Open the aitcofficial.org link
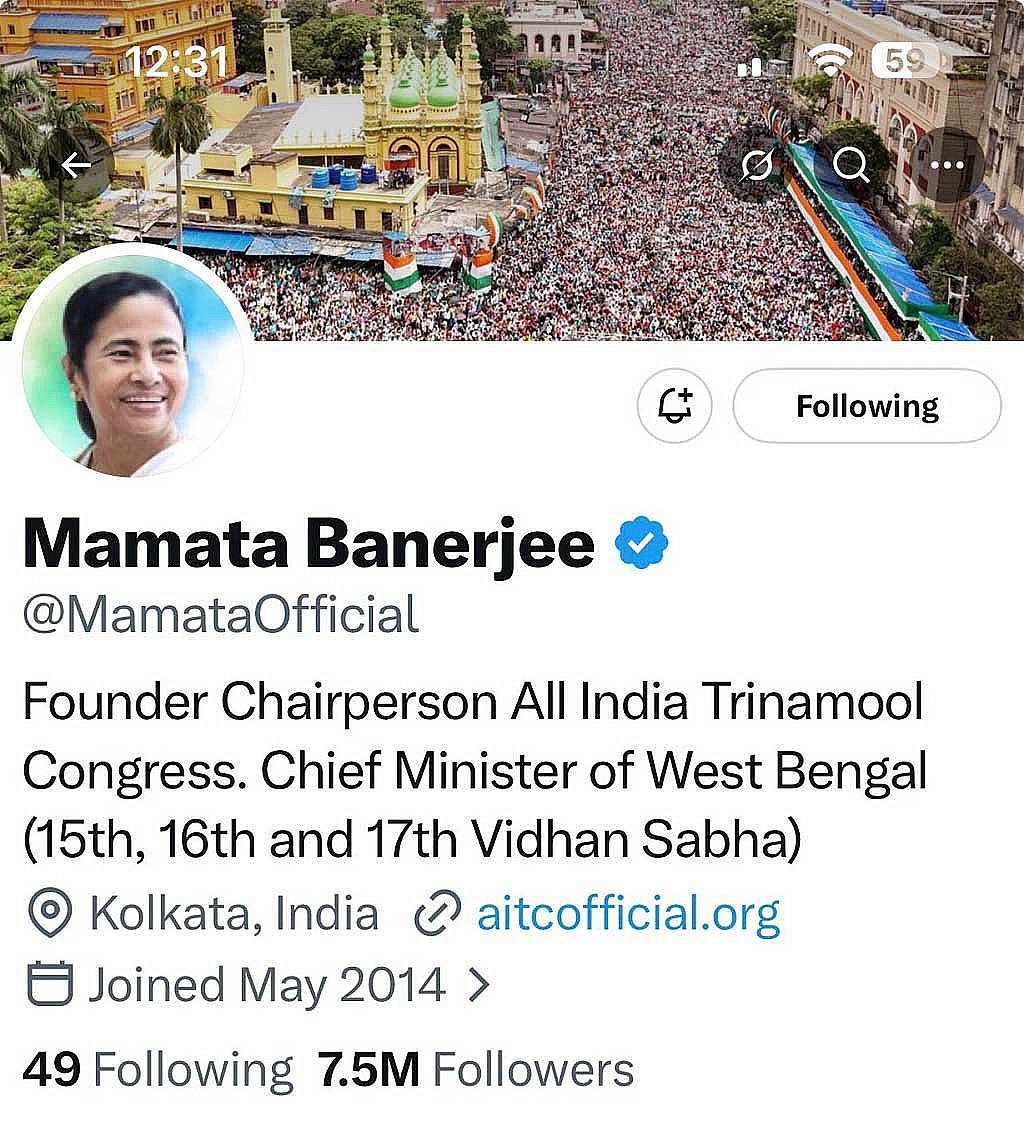Screen dimensions: 1024x1136 coord(628,914)
